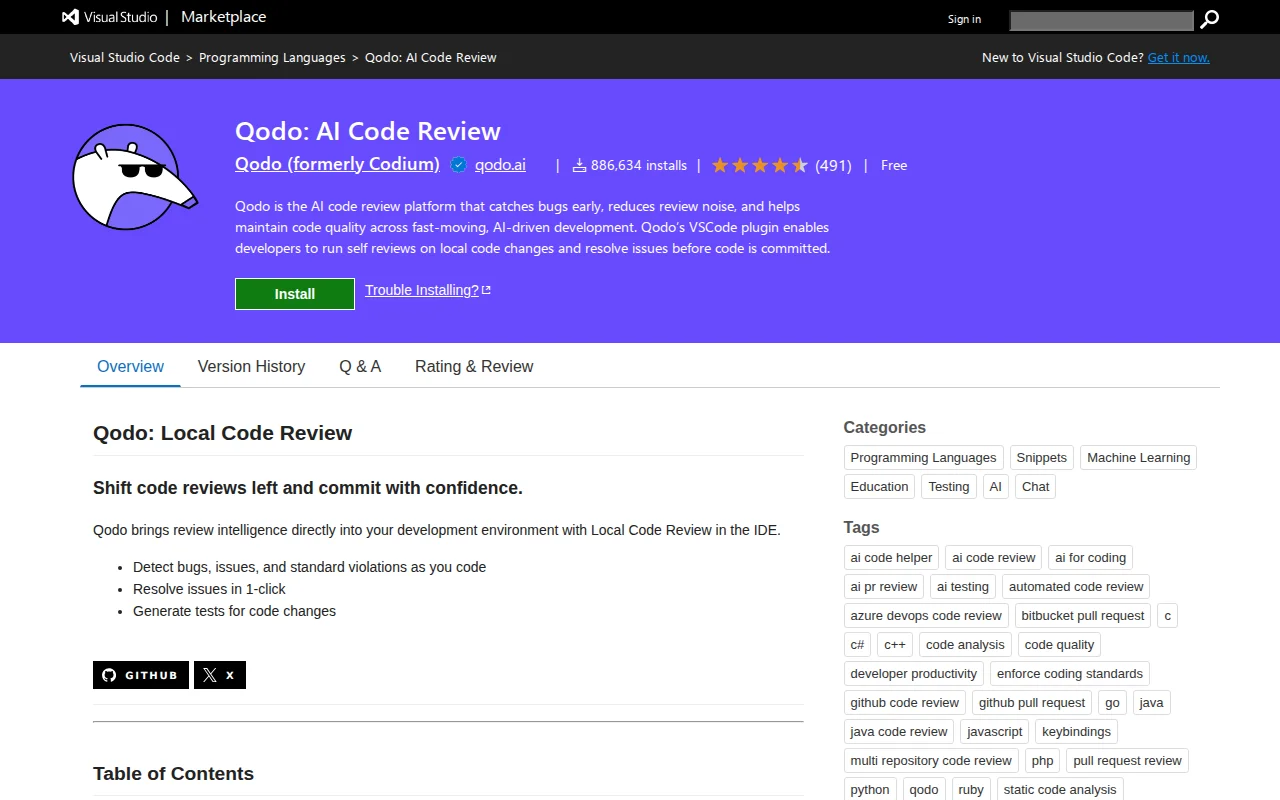This screenshot has width=1280, height=800.
Task: Click the javascript tag
Action: coord(995,732)
